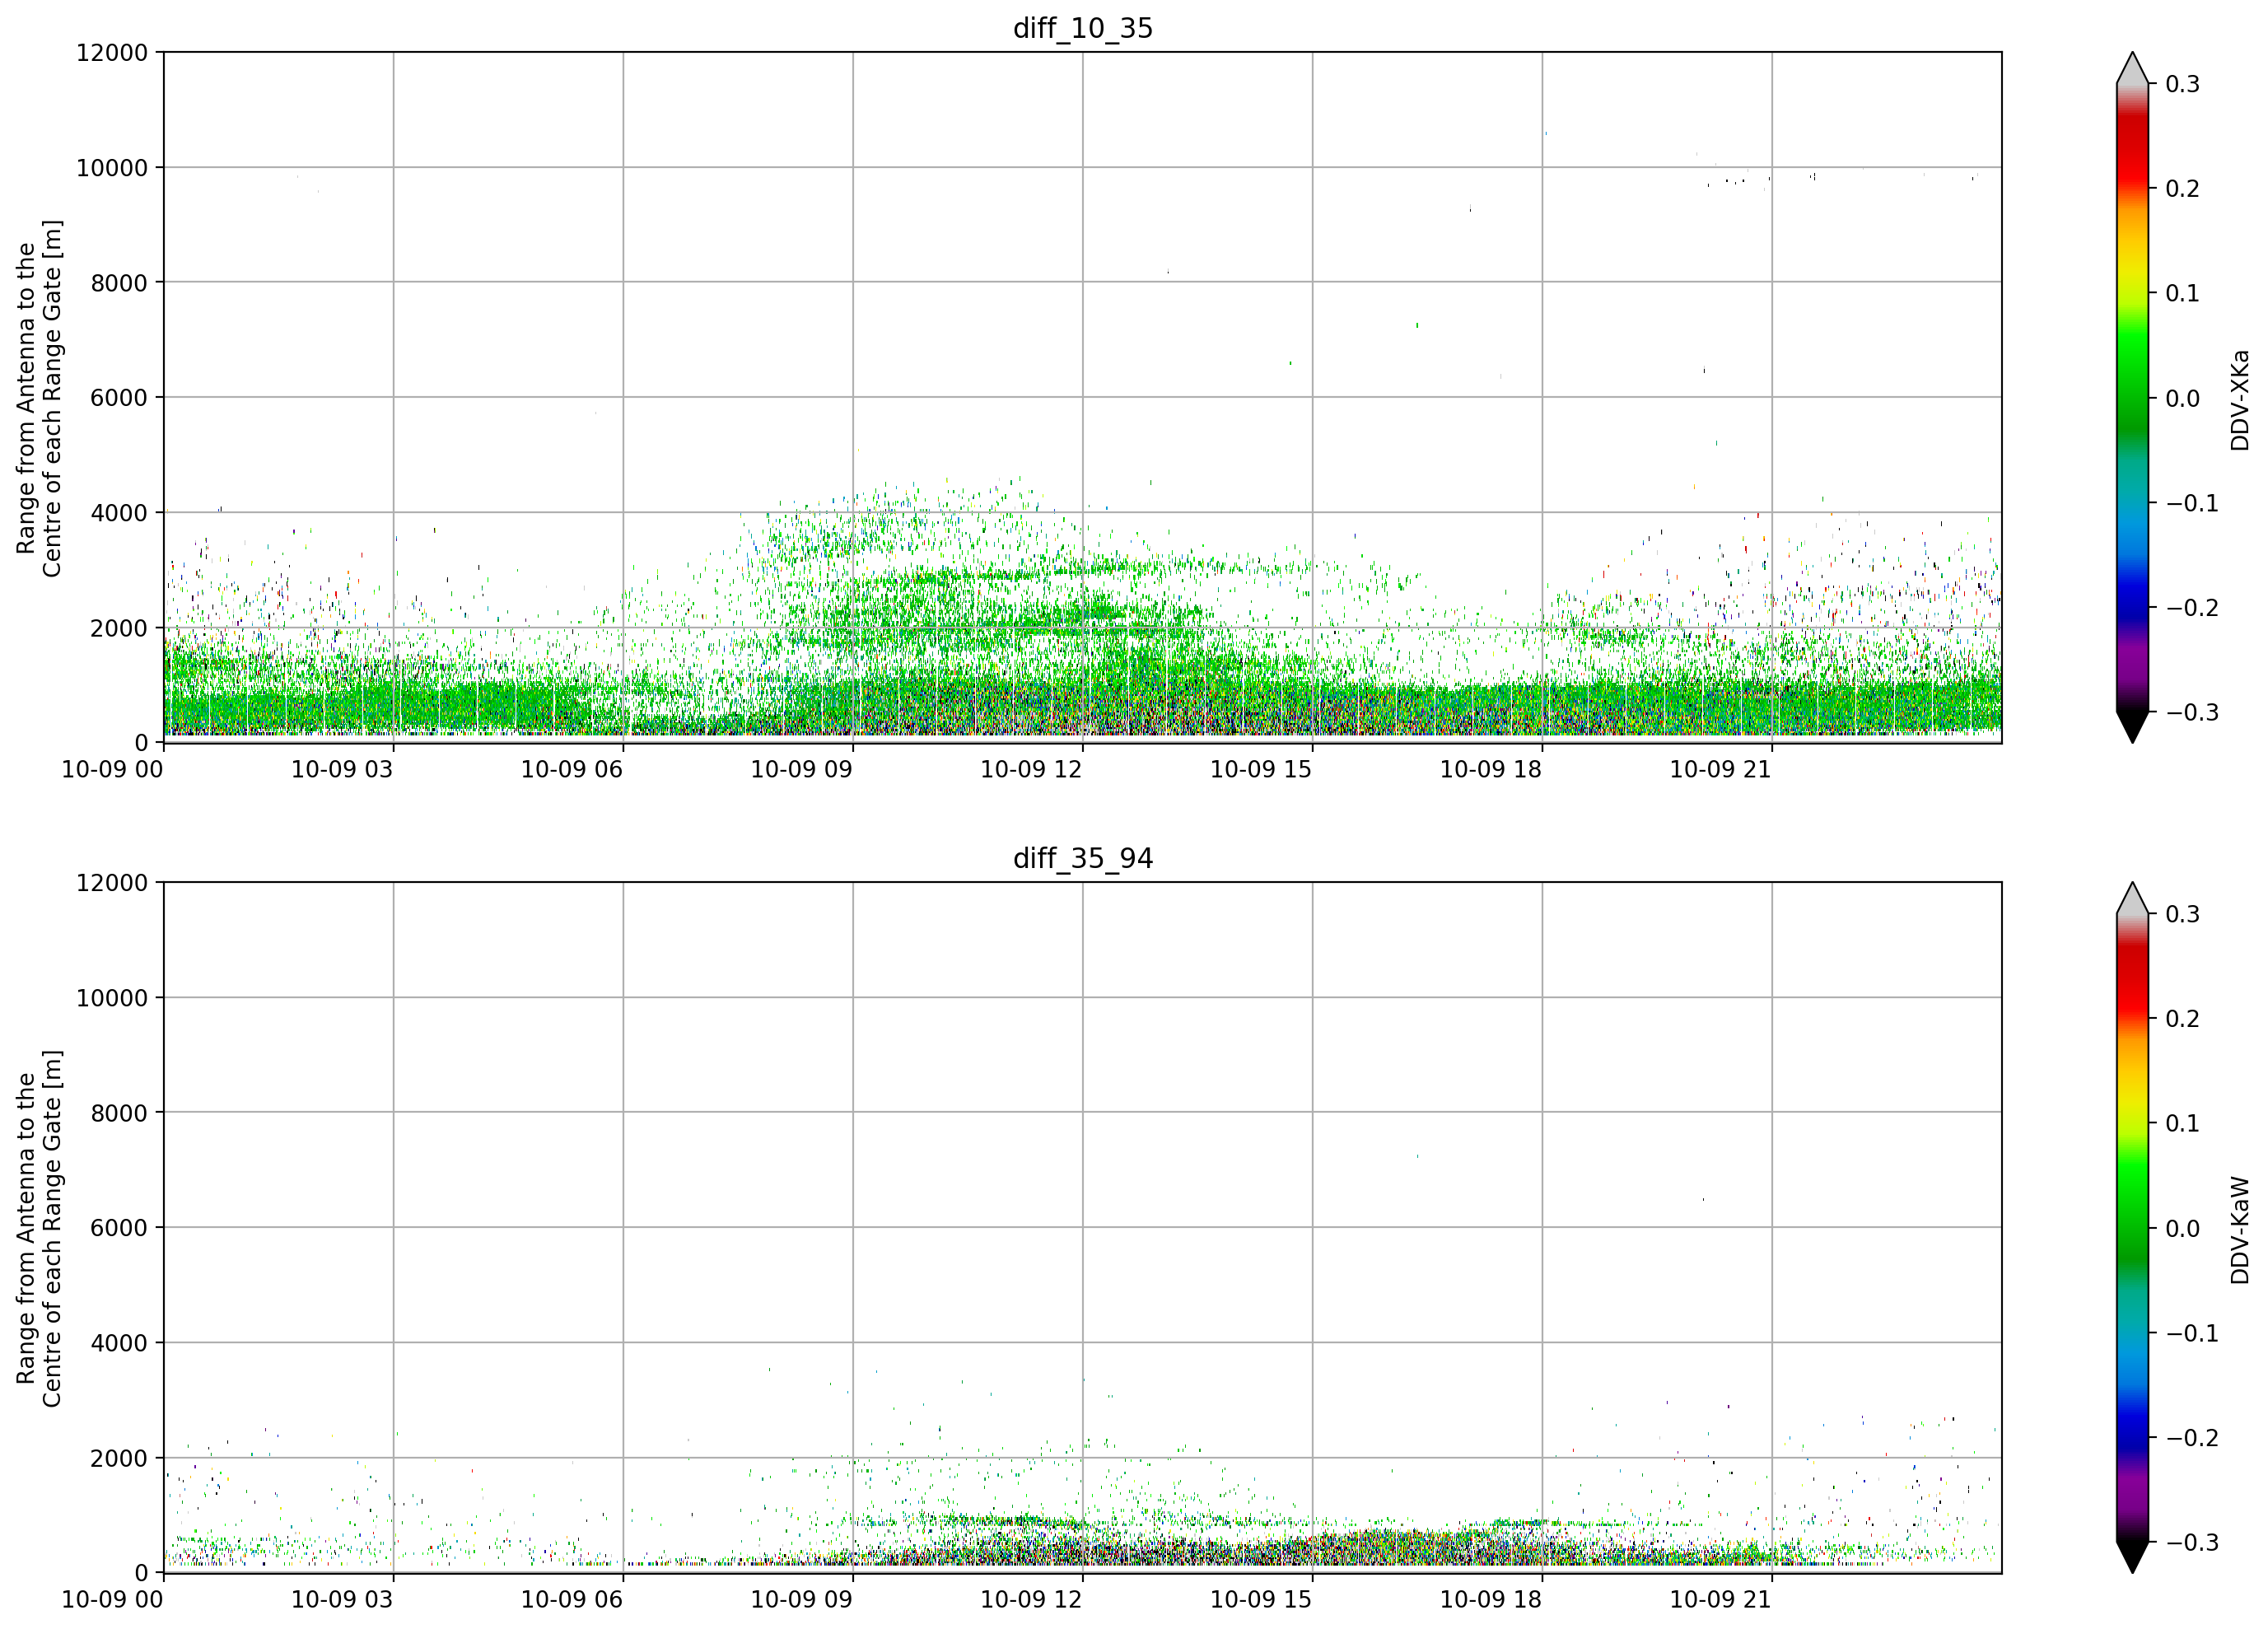Click the top plot x-axis label 10-09 15
The width and height of the screenshot is (2268, 1629).
[1261, 769]
